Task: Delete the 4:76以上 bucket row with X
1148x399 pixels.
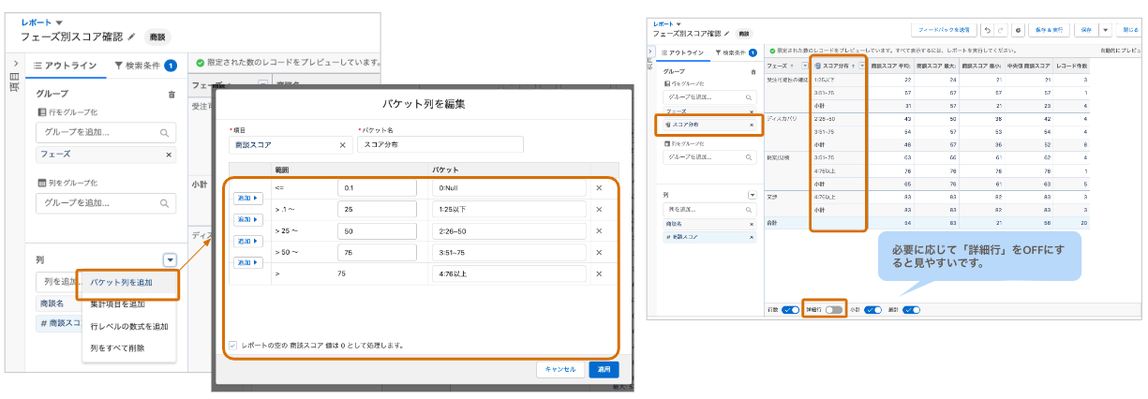Action: point(599,274)
